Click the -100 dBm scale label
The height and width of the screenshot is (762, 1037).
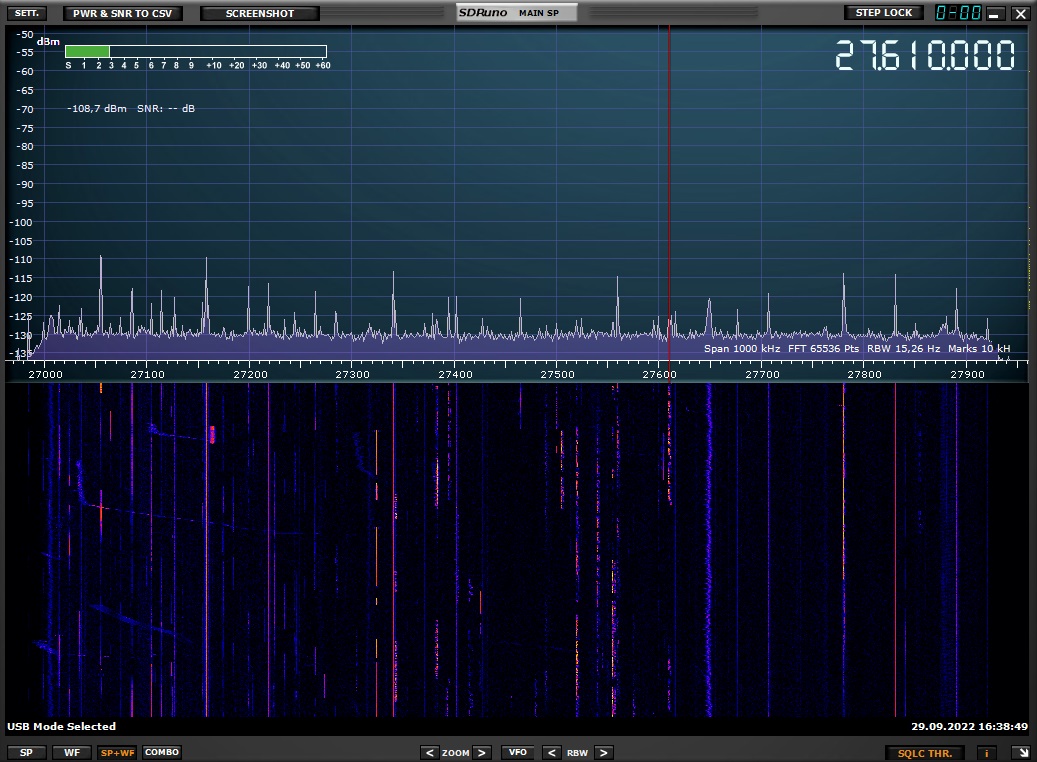21,222
